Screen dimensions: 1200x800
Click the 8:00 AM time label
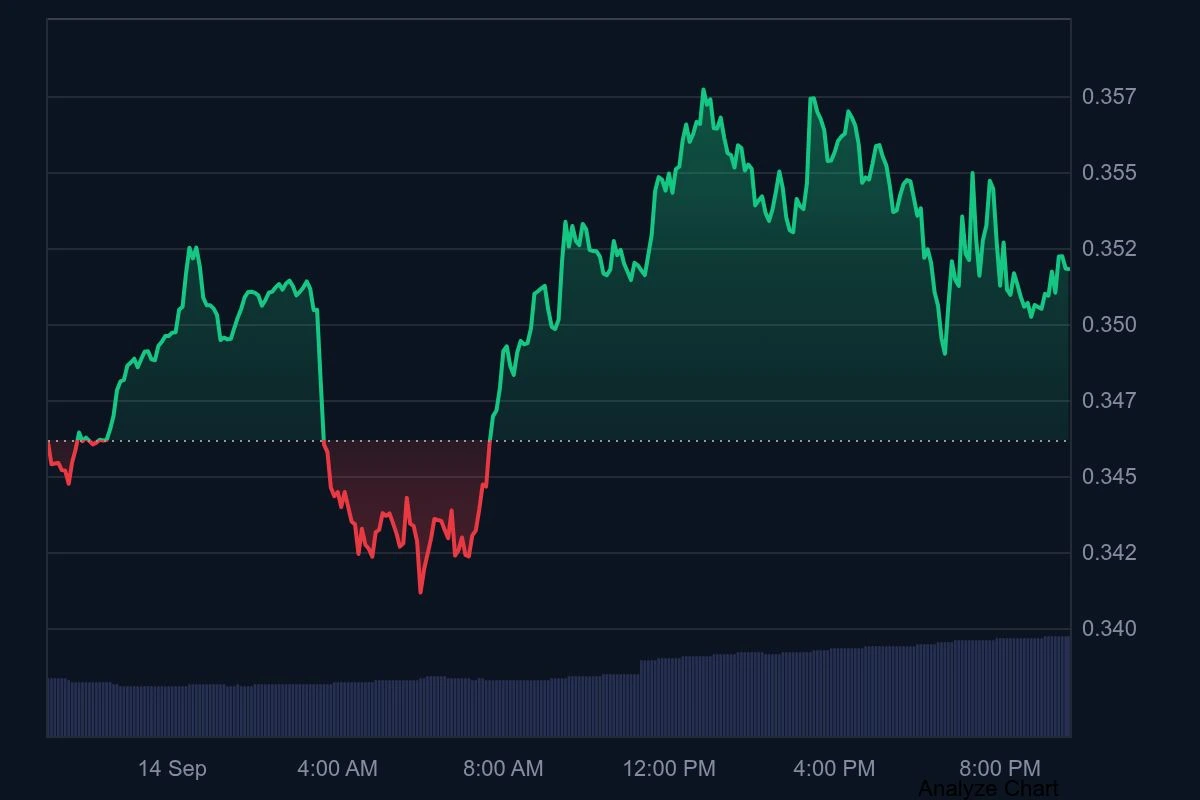[x=503, y=769]
